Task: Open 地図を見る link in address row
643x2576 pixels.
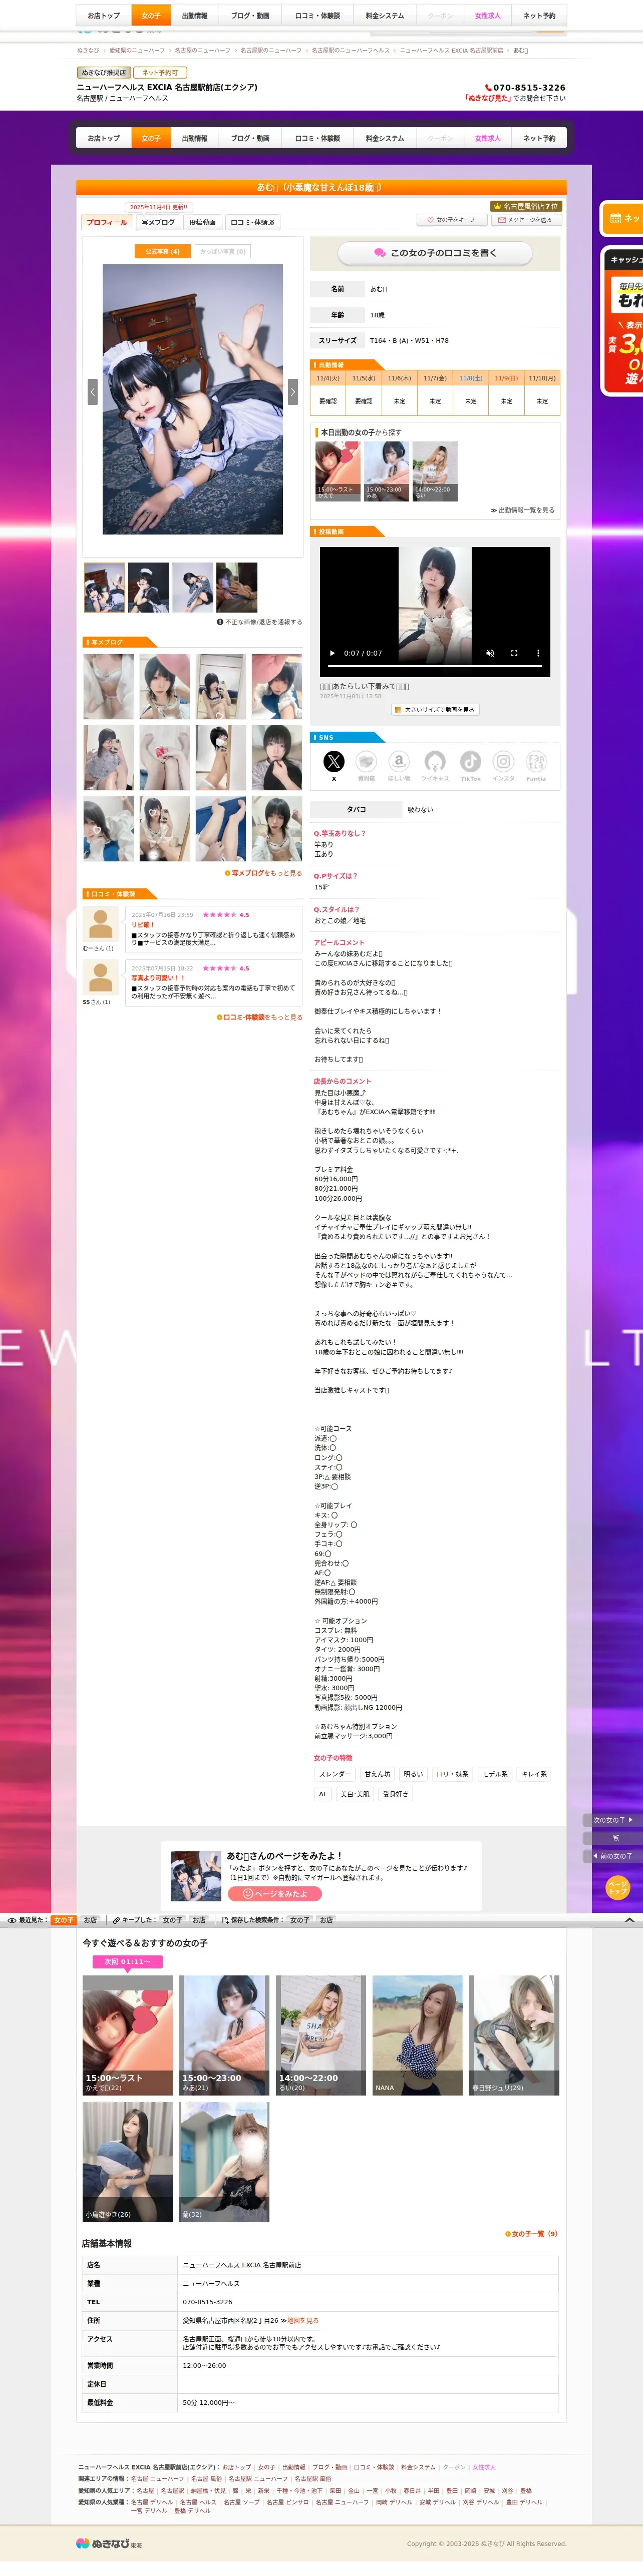Action: coord(303,2320)
